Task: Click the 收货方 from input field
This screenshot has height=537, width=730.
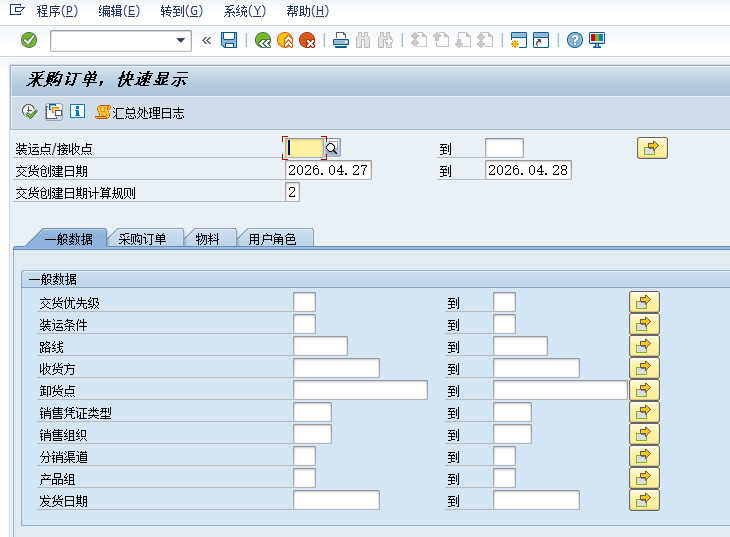Action: (x=336, y=368)
